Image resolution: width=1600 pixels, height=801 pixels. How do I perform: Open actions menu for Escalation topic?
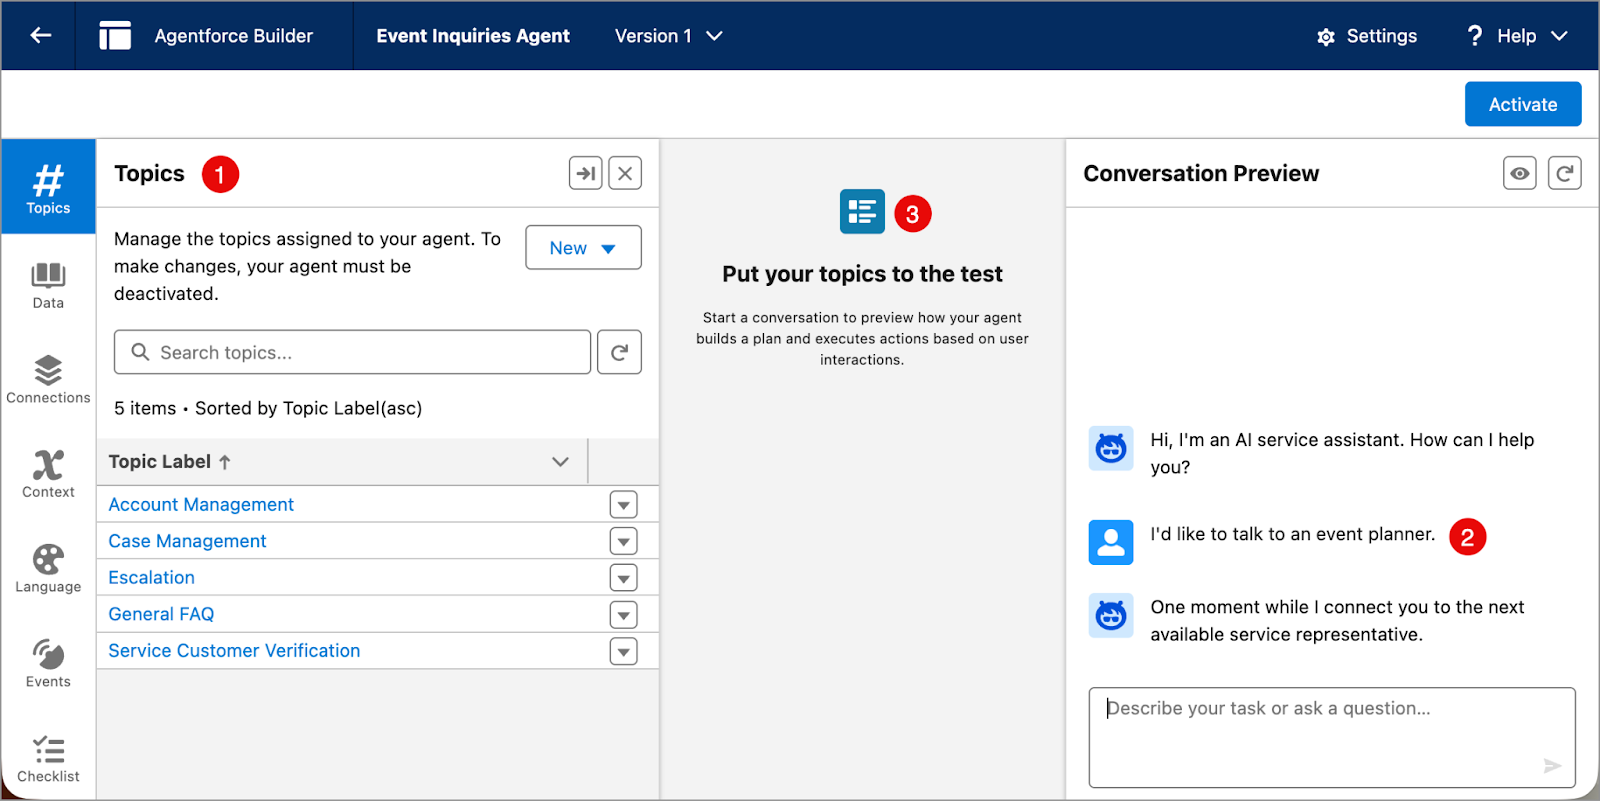tap(623, 578)
